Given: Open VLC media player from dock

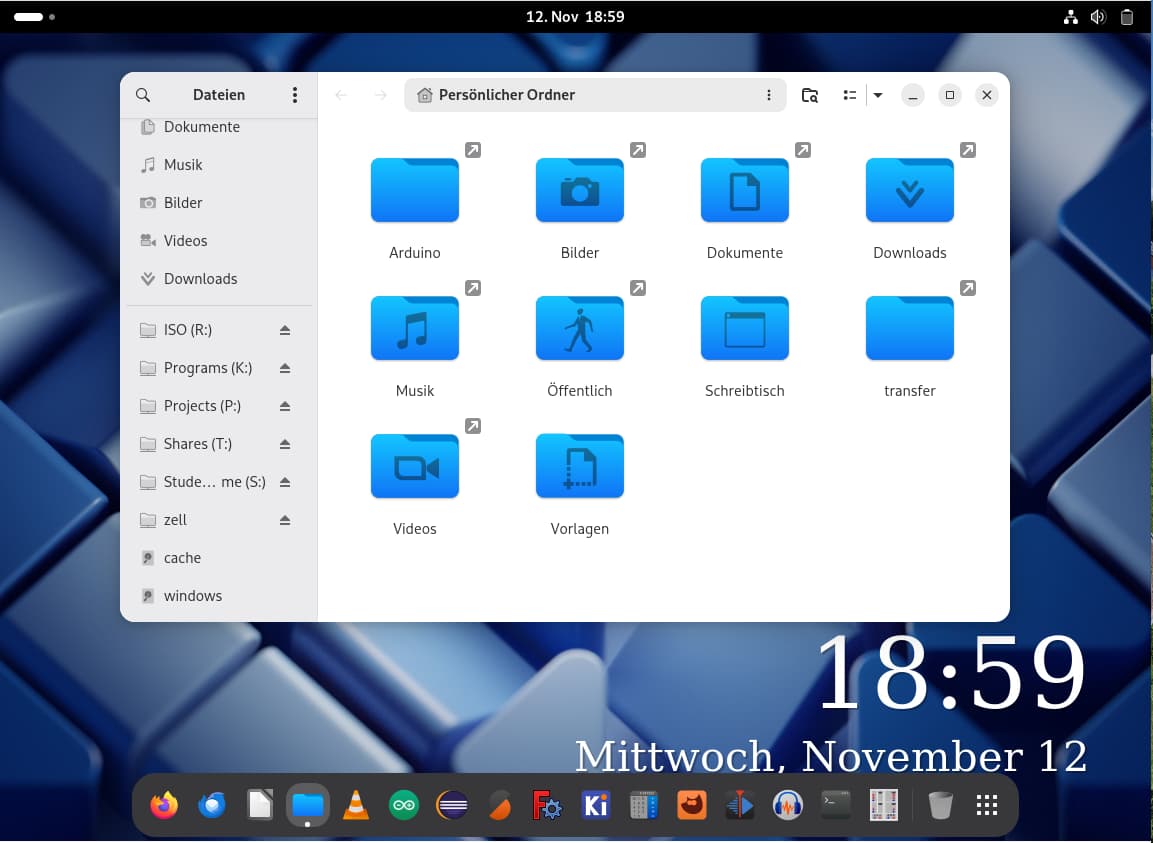Looking at the screenshot, I should [355, 805].
